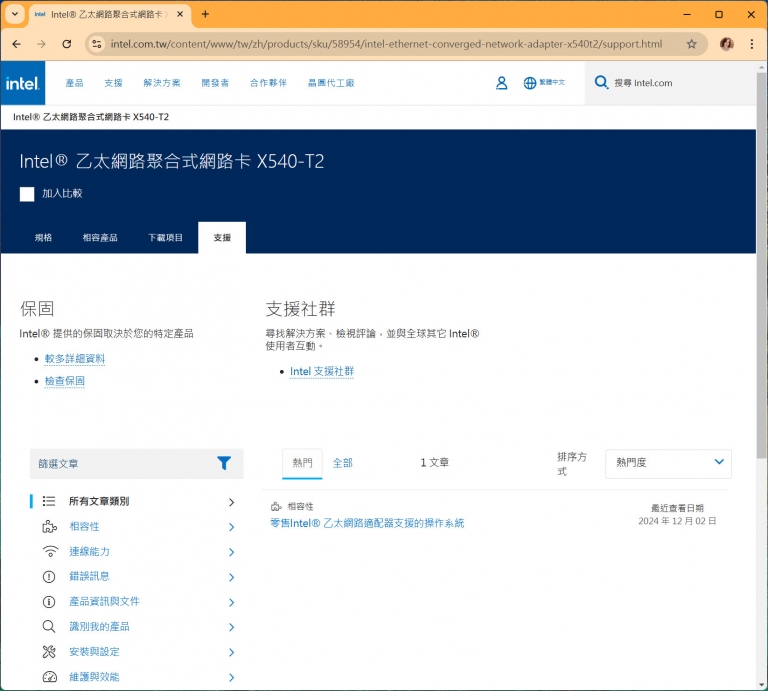Switch to the 規格 tab
The height and width of the screenshot is (691, 768).
click(43, 238)
